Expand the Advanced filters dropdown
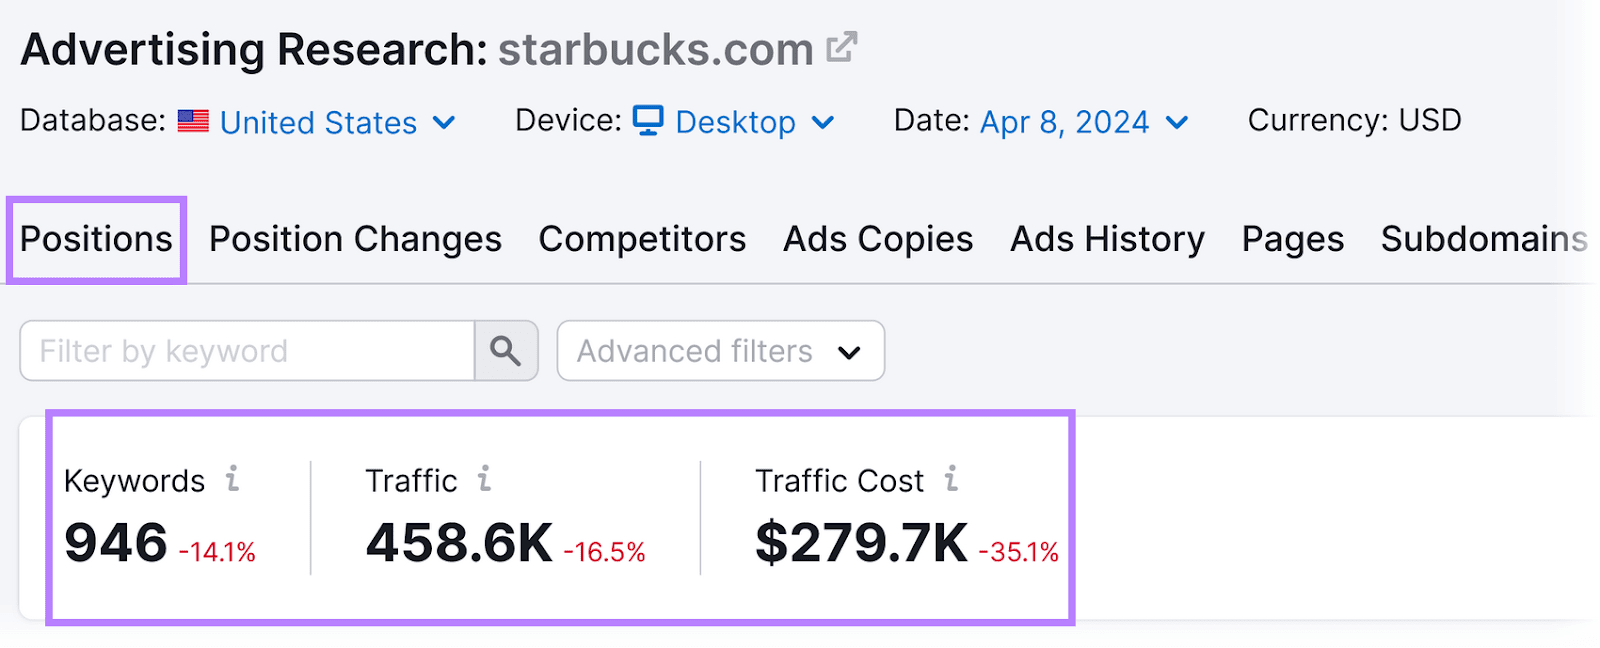Viewport: 1600px width, 648px height. click(720, 351)
